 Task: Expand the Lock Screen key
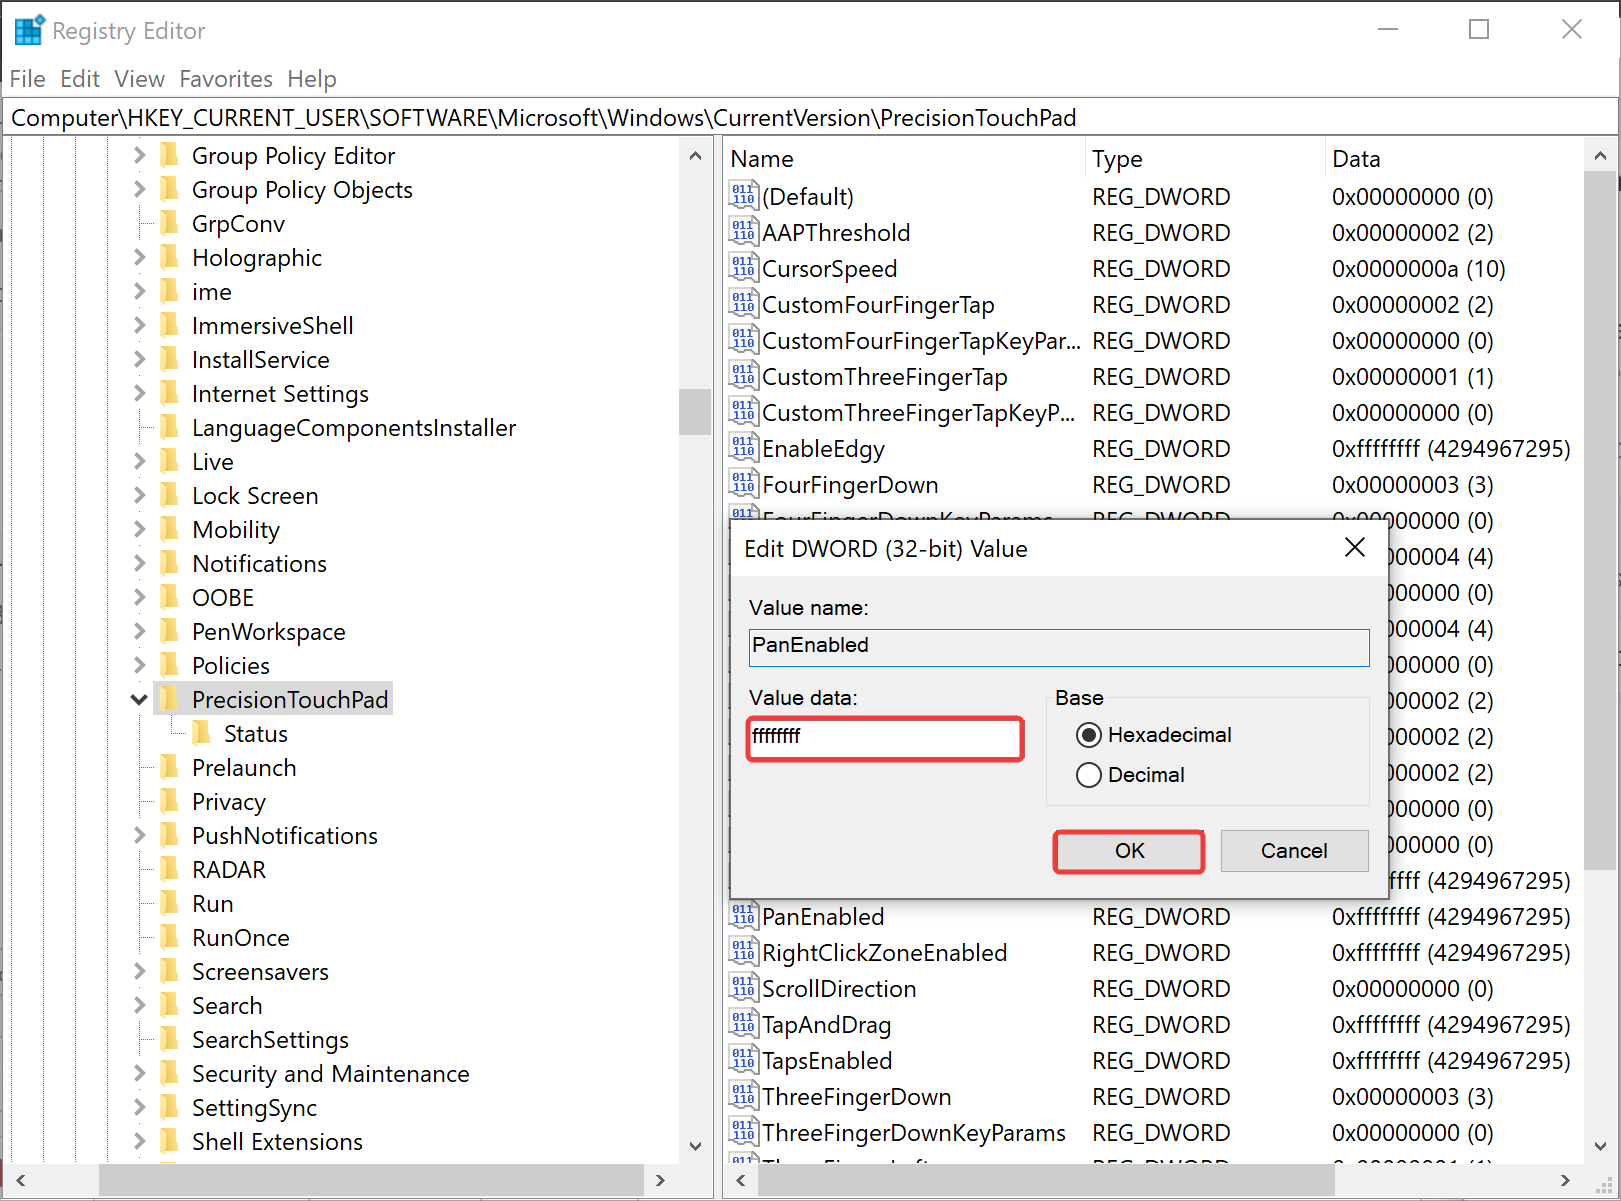139,495
